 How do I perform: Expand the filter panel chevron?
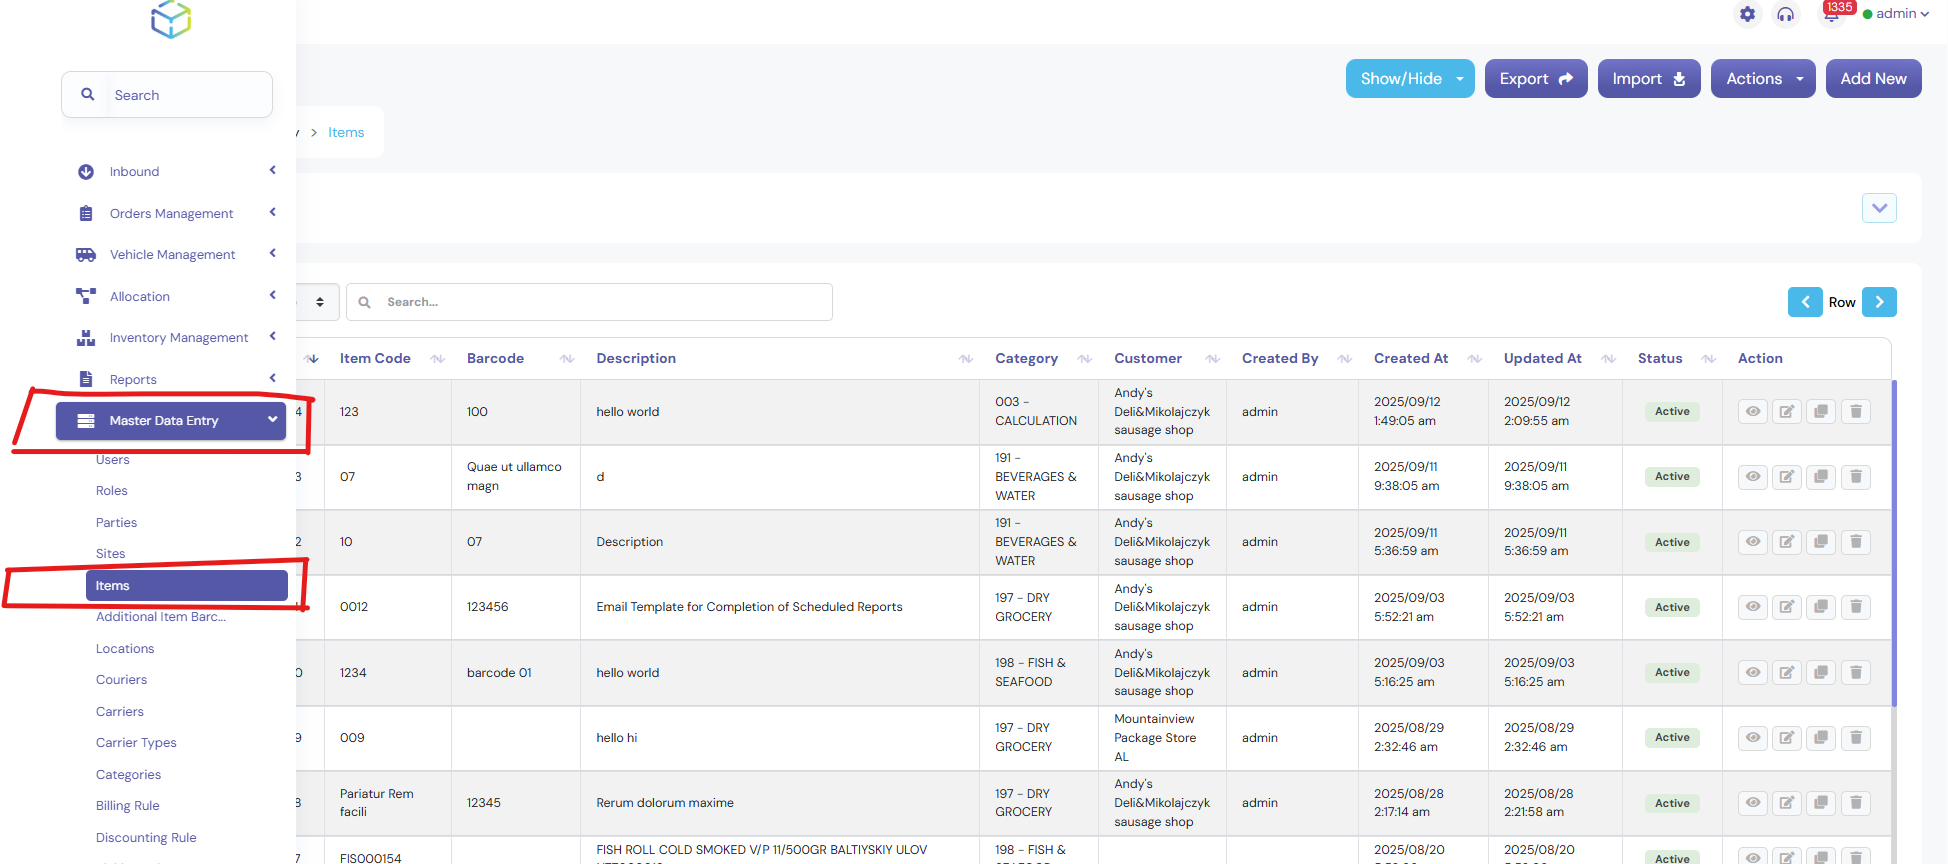coord(1879,208)
